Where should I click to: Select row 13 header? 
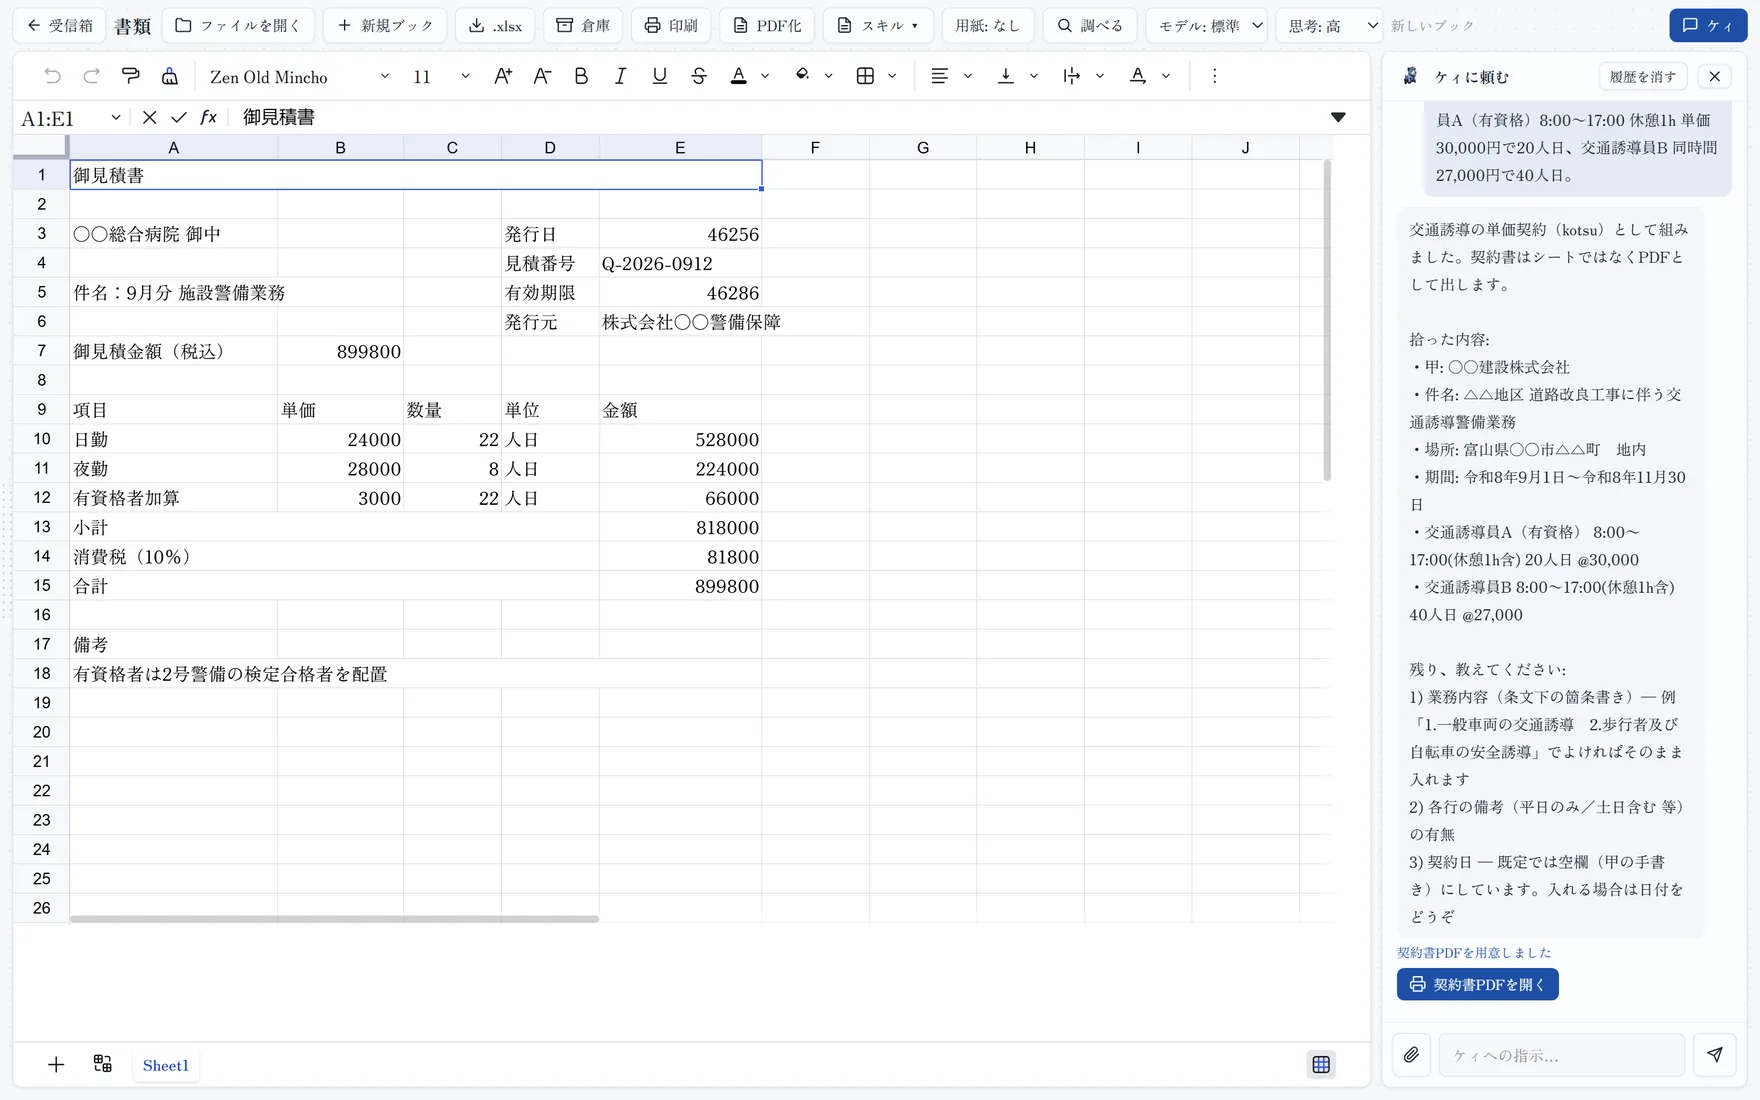pyautogui.click(x=41, y=527)
